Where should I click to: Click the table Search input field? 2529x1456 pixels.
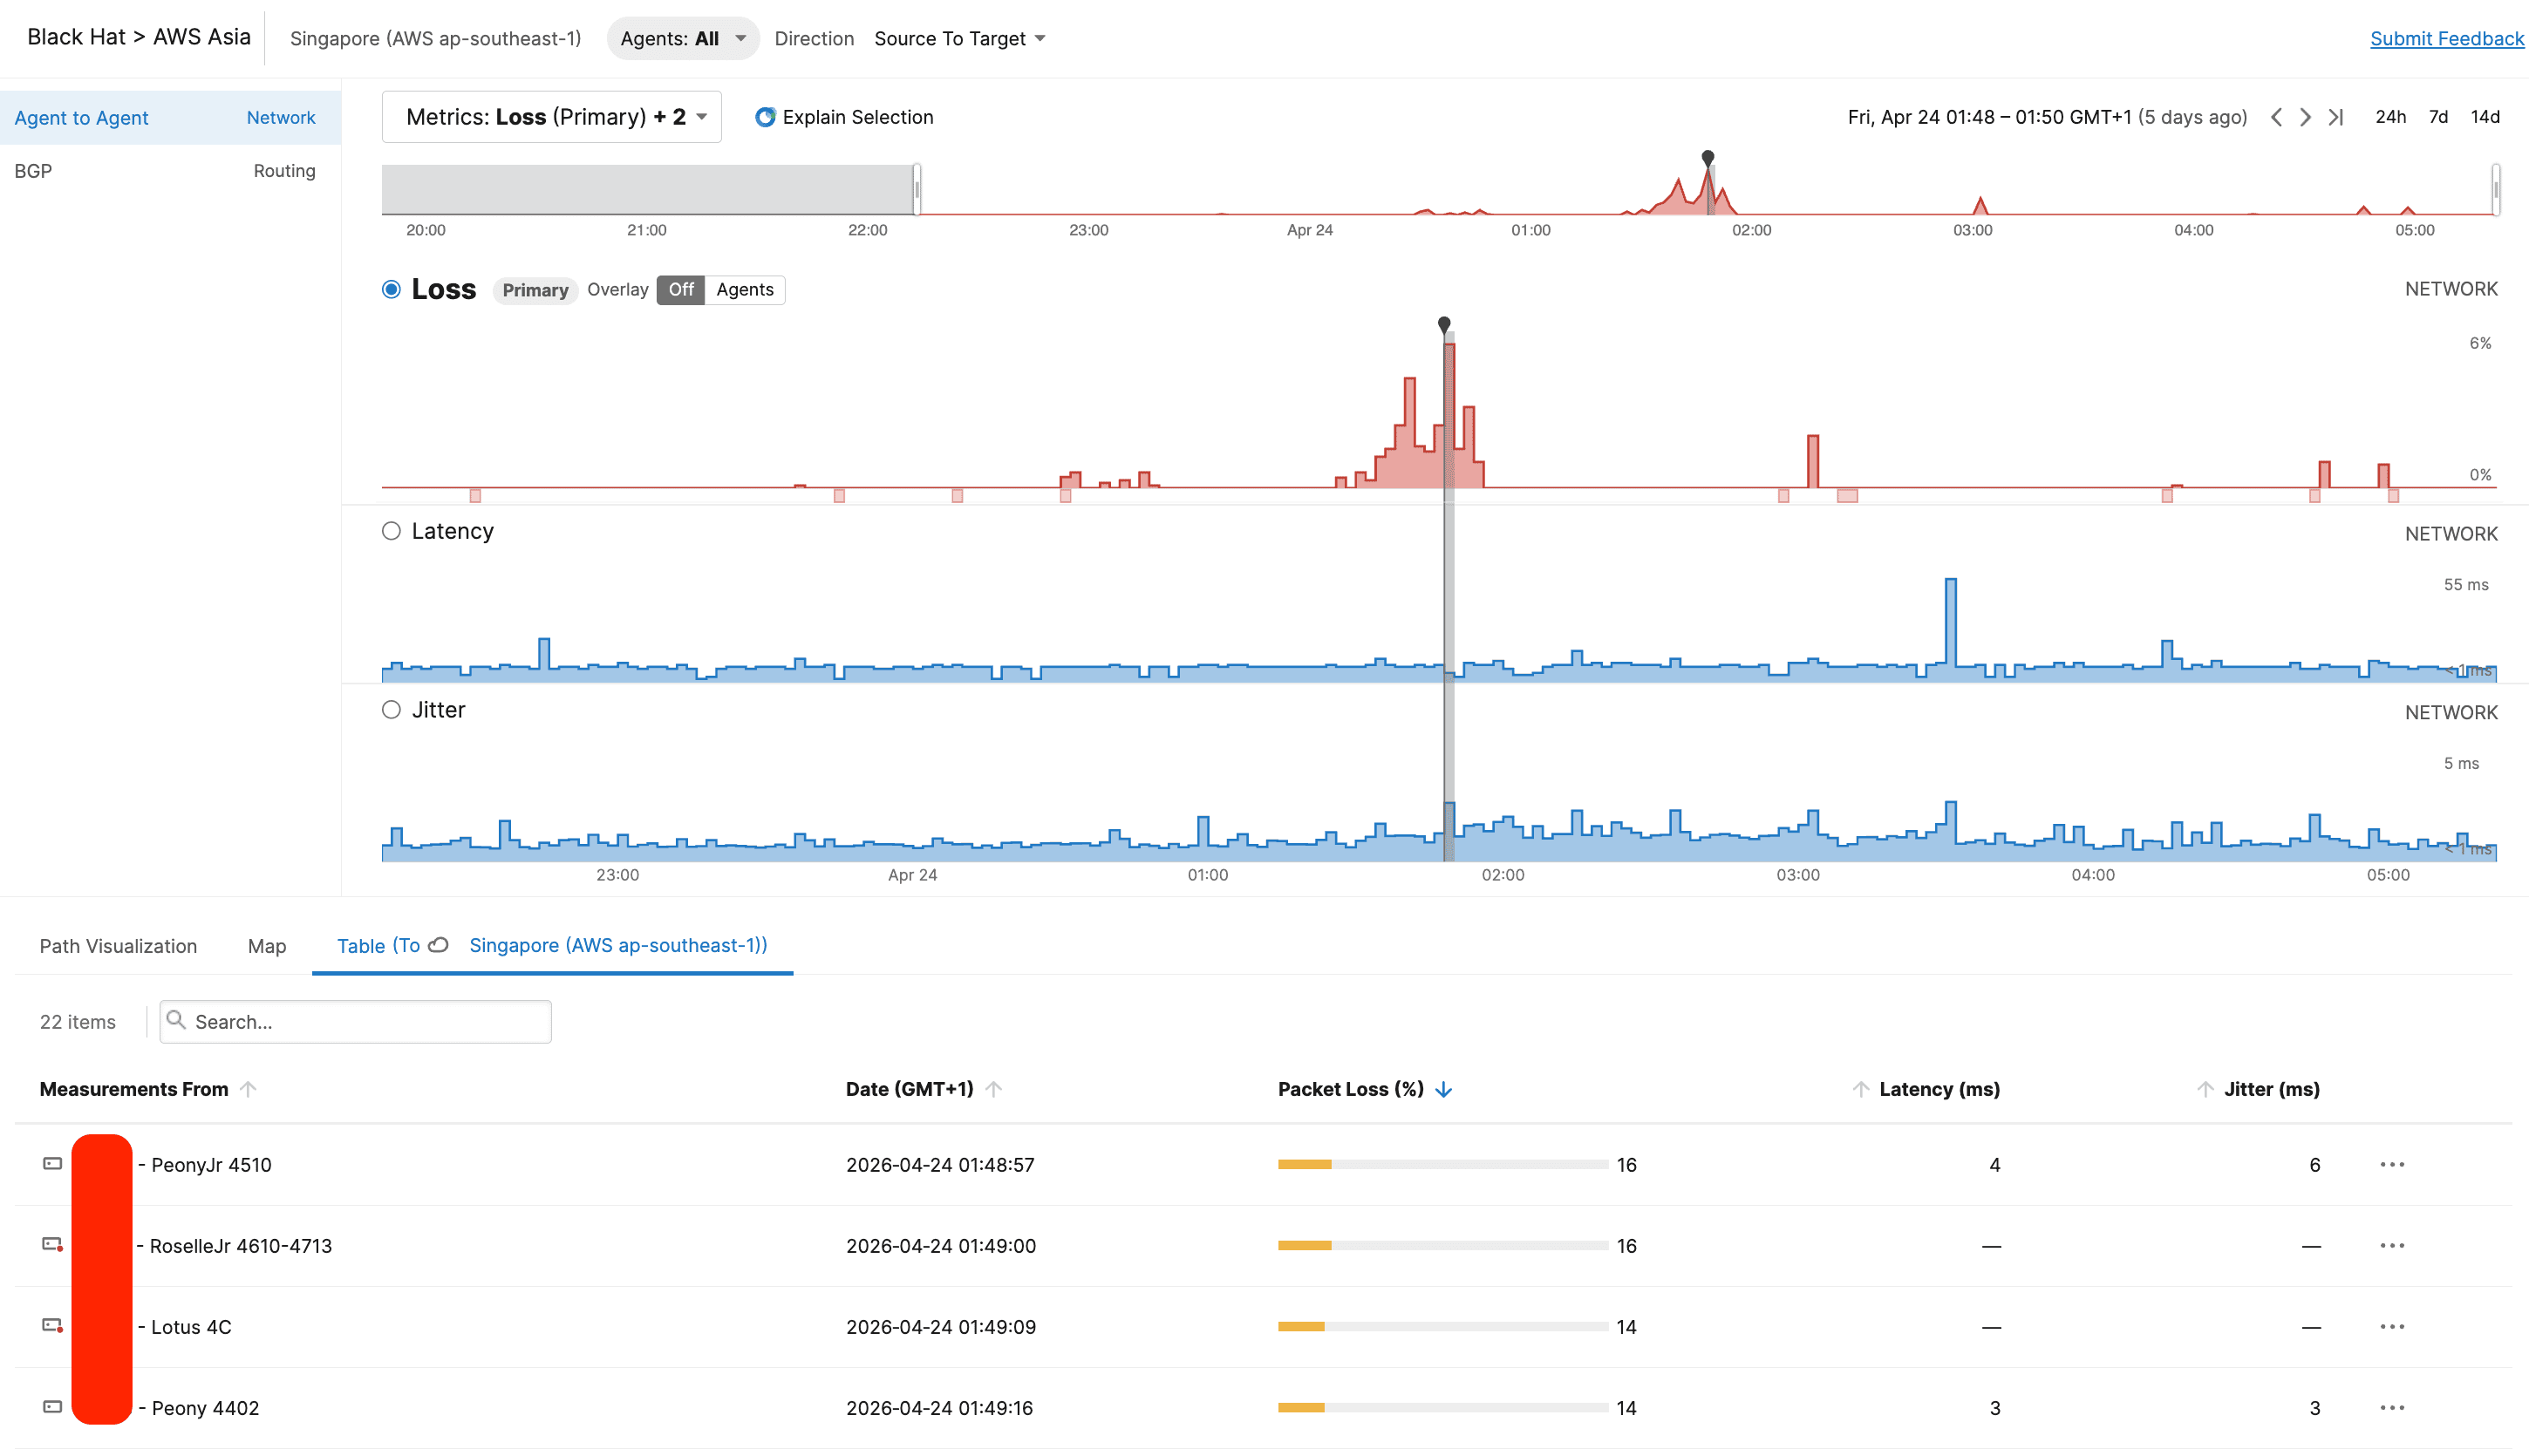point(355,1021)
